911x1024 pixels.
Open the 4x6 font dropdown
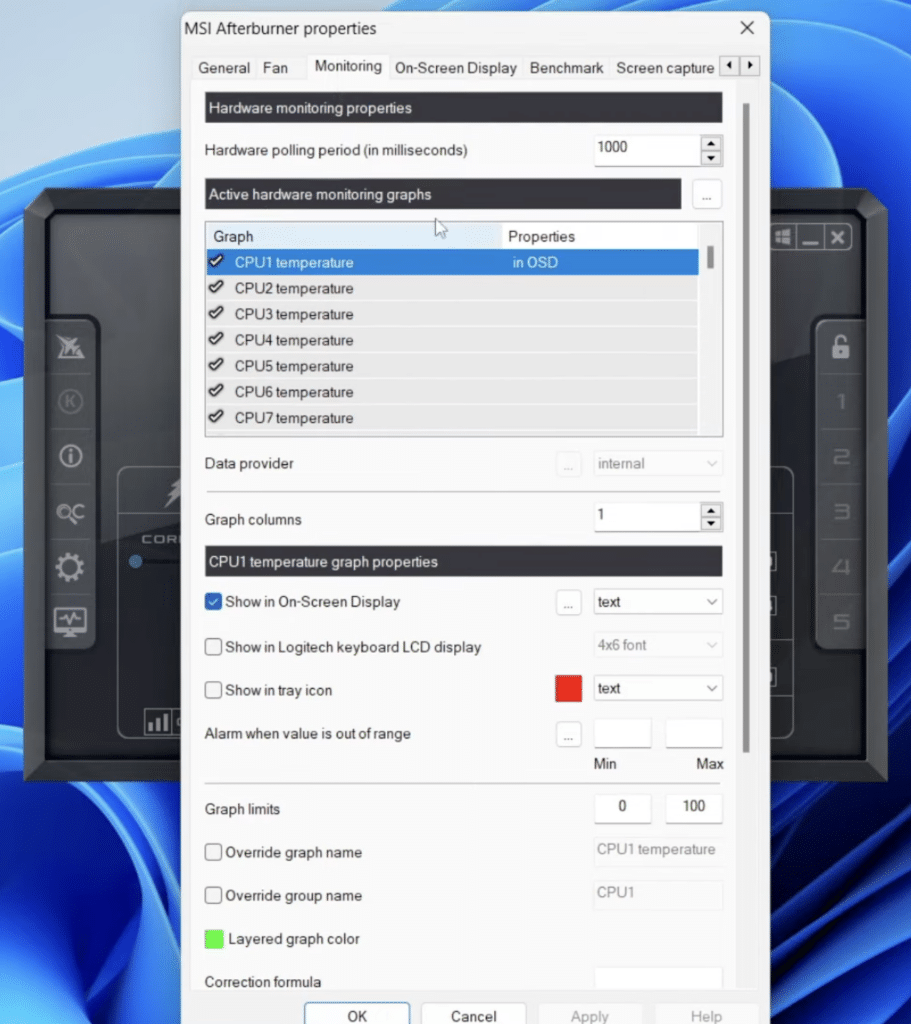coord(658,645)
